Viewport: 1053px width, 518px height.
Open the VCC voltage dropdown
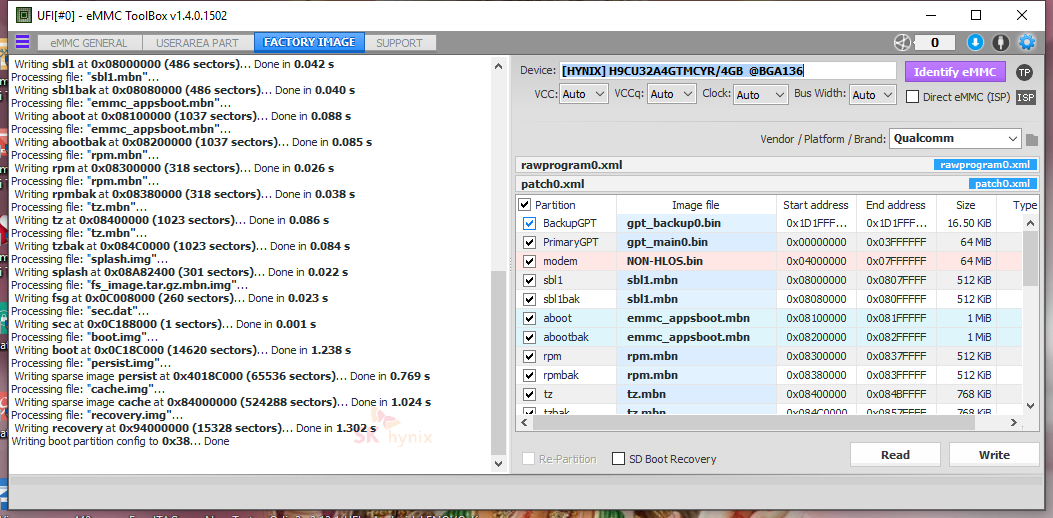[584, 95]
